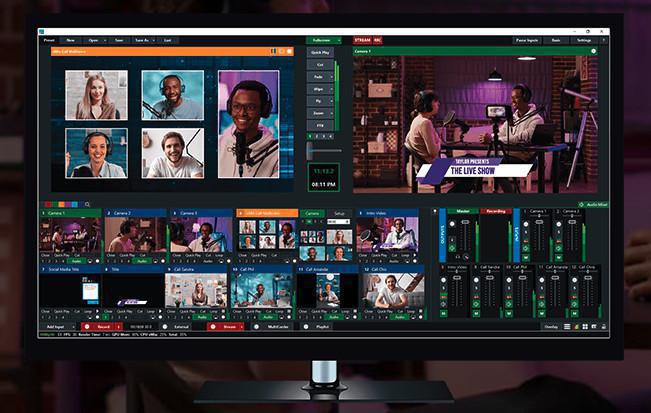Click the search magnifier above the inputs
Viewport: 651px width, 413px height.
[x=87, y=204]
